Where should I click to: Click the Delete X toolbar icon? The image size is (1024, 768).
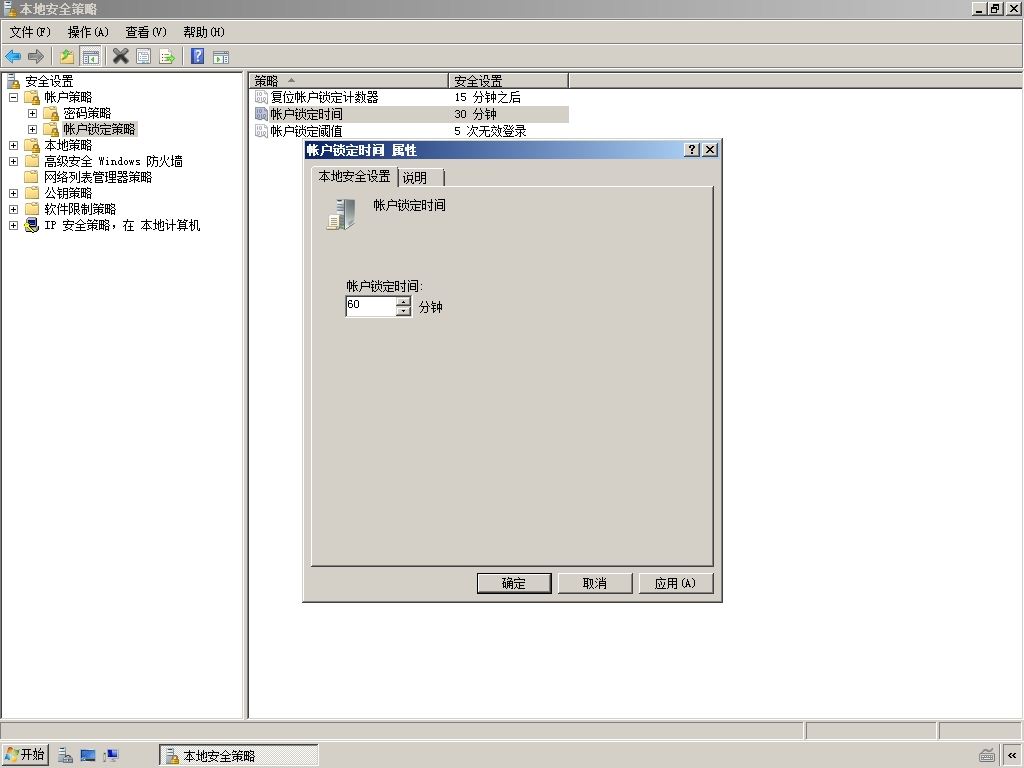click(x=120, y=56)
